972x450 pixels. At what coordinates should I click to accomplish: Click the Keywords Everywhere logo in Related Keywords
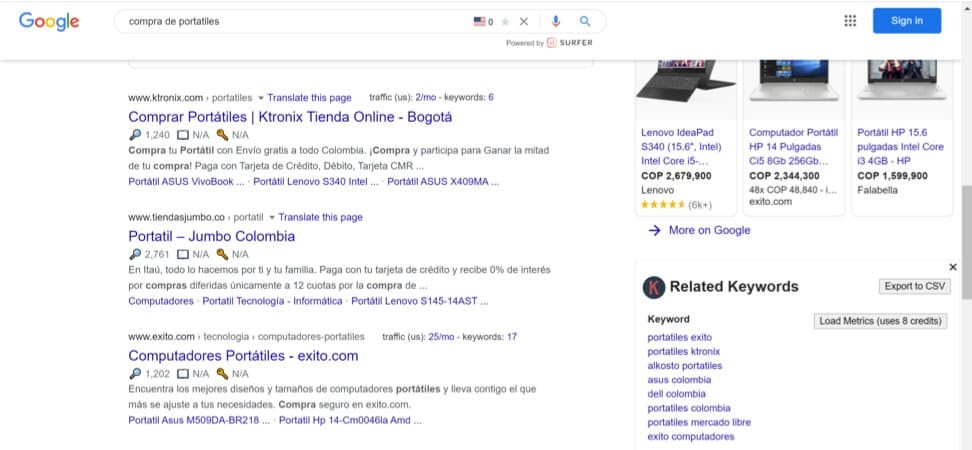coord(654,287)
